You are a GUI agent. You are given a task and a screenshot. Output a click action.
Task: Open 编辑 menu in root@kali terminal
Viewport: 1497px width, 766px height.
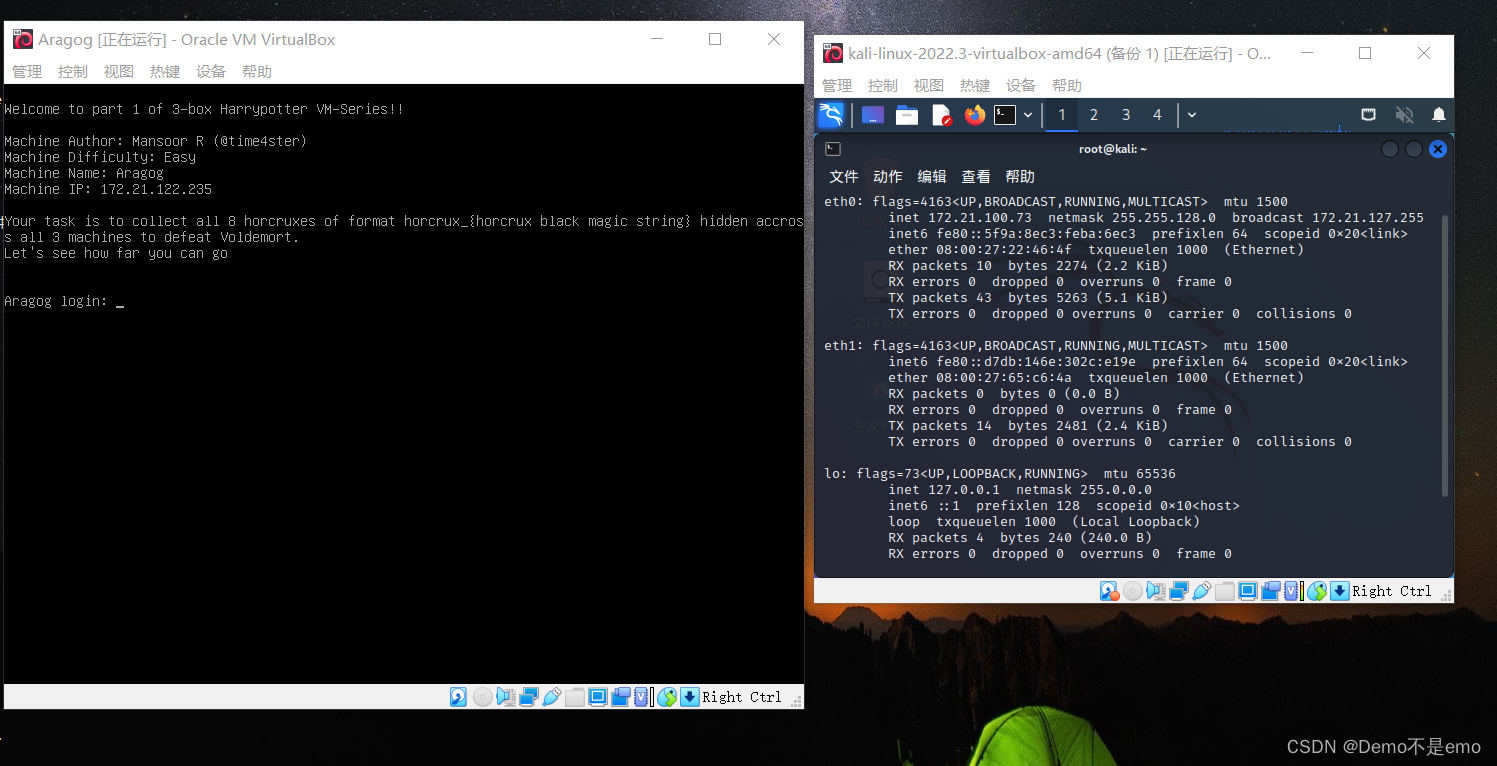pos(932,176)
